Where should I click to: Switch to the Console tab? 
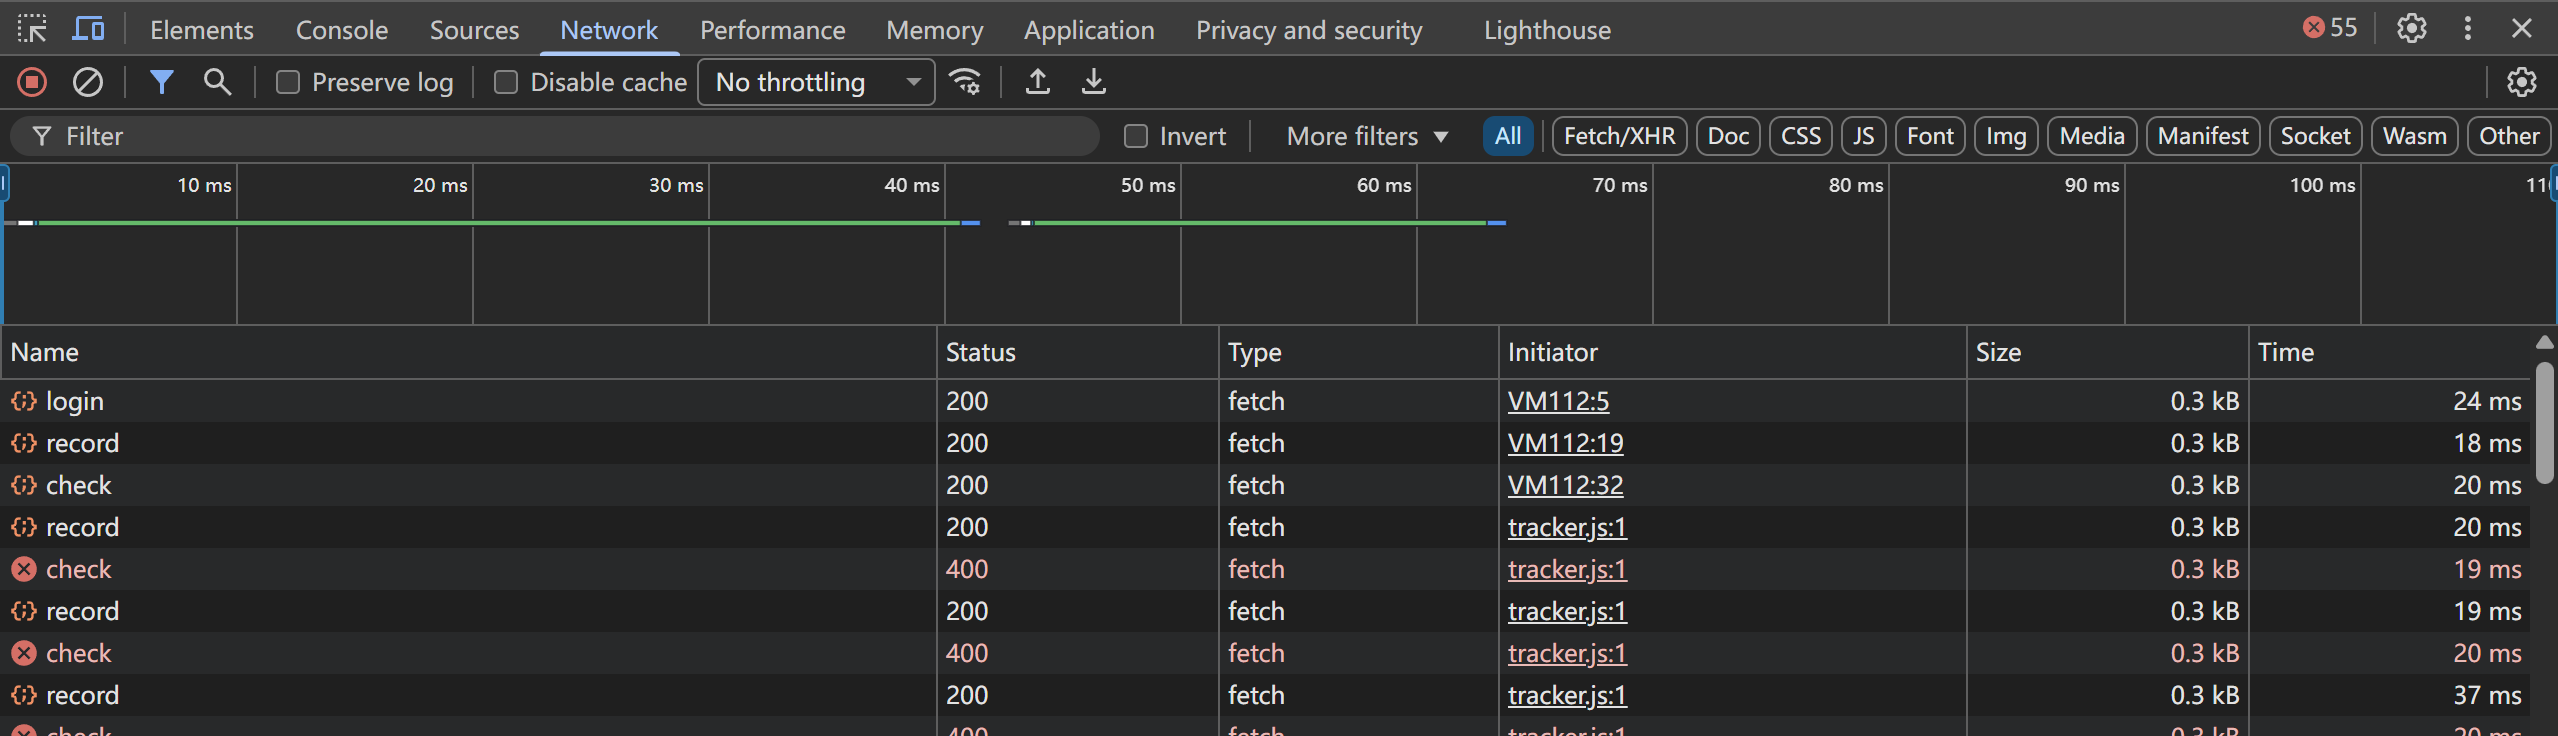[x=342, y=30]
